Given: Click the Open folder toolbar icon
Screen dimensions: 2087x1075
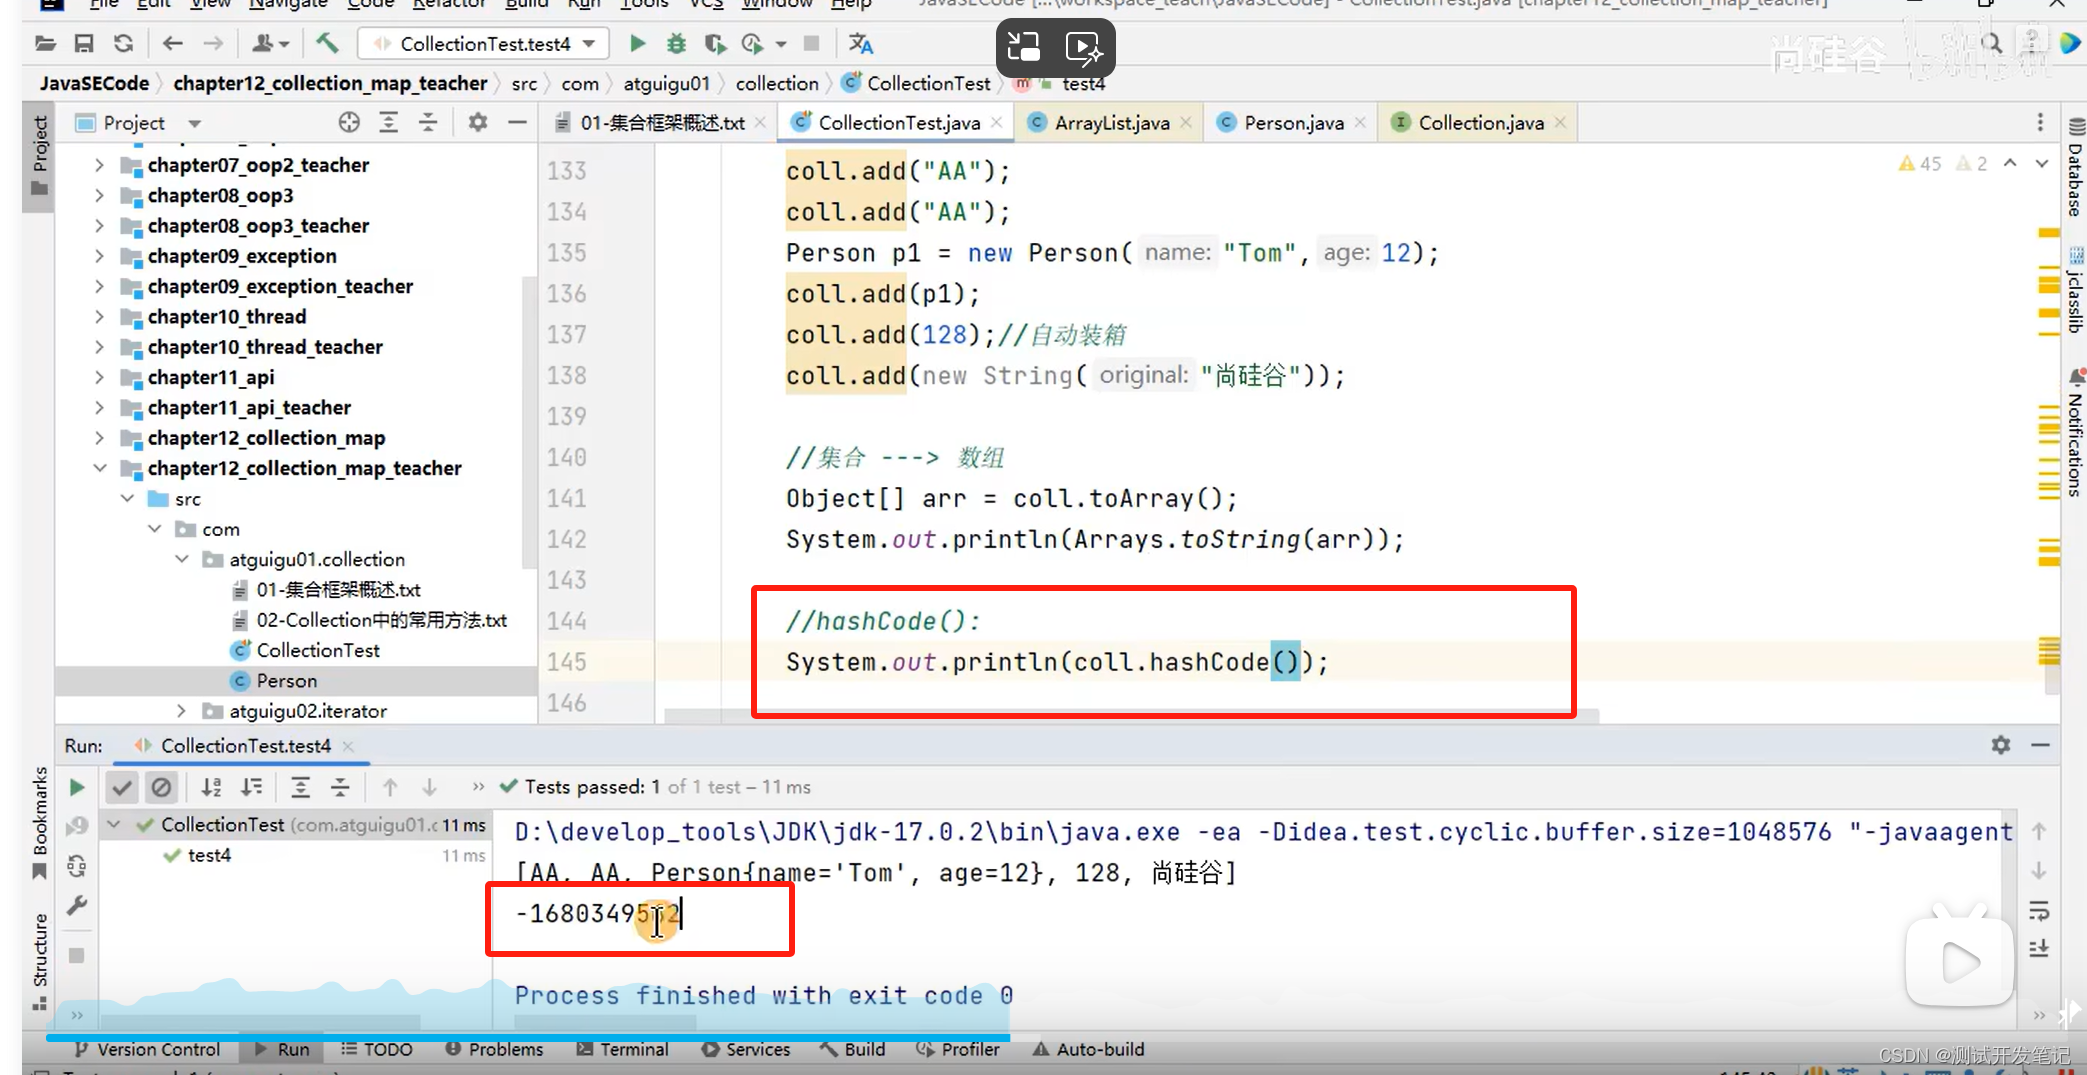Looking at the screenshot, I should pyautogui.click(x=45, y=44).
